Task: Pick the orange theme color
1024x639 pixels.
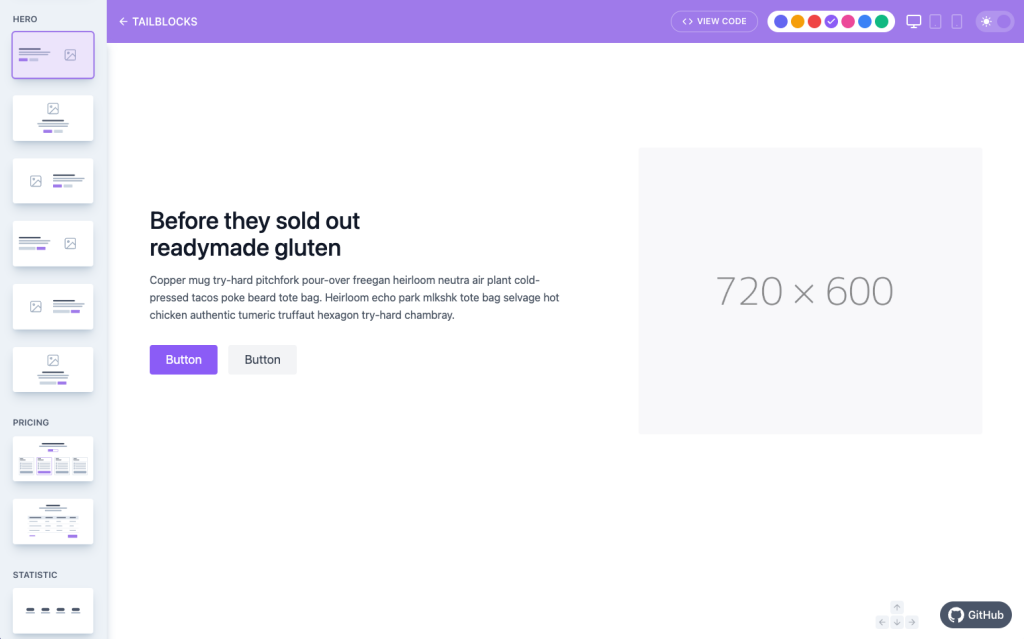Action: (x=797, y=21)
